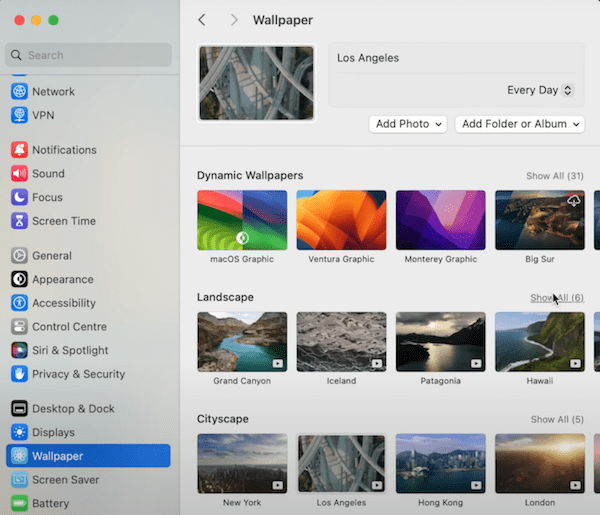
Task: Go forward with the right chevron
Action: 234,20
